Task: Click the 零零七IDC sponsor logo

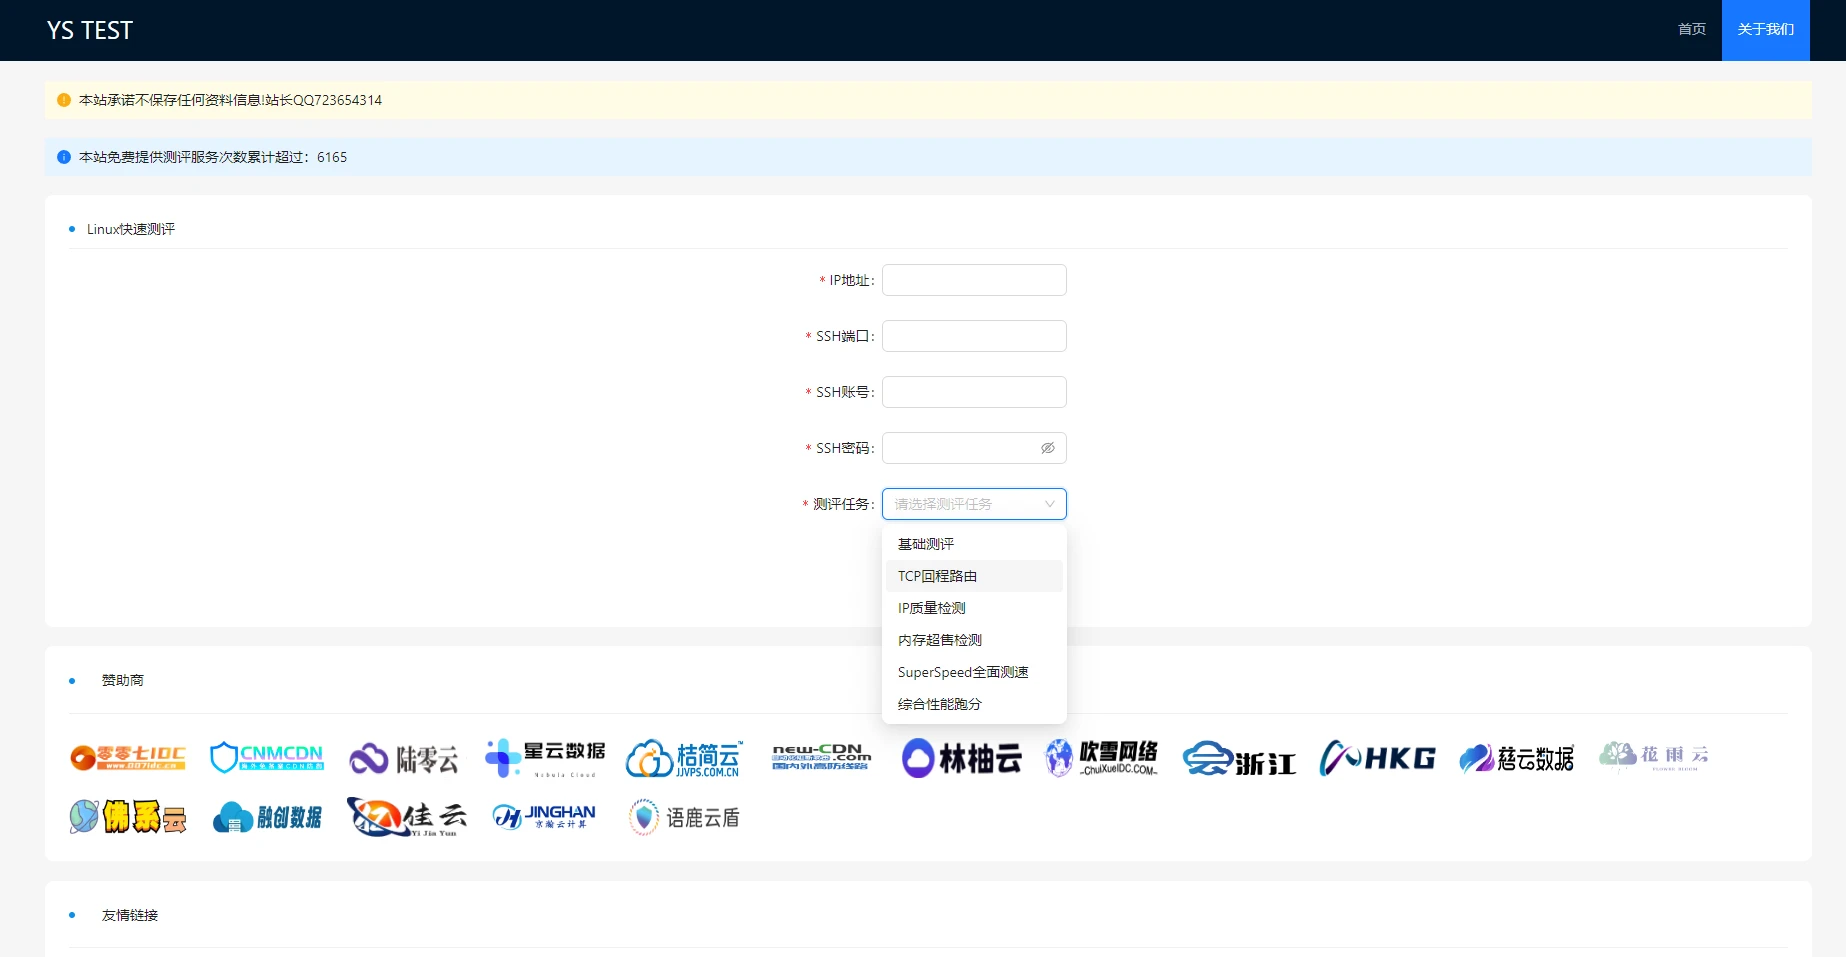Action: (128, 758)
